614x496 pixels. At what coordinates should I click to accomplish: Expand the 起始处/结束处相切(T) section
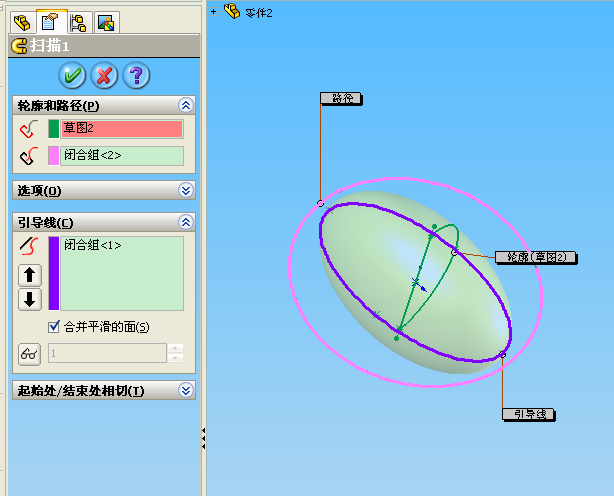click(186, 390)
